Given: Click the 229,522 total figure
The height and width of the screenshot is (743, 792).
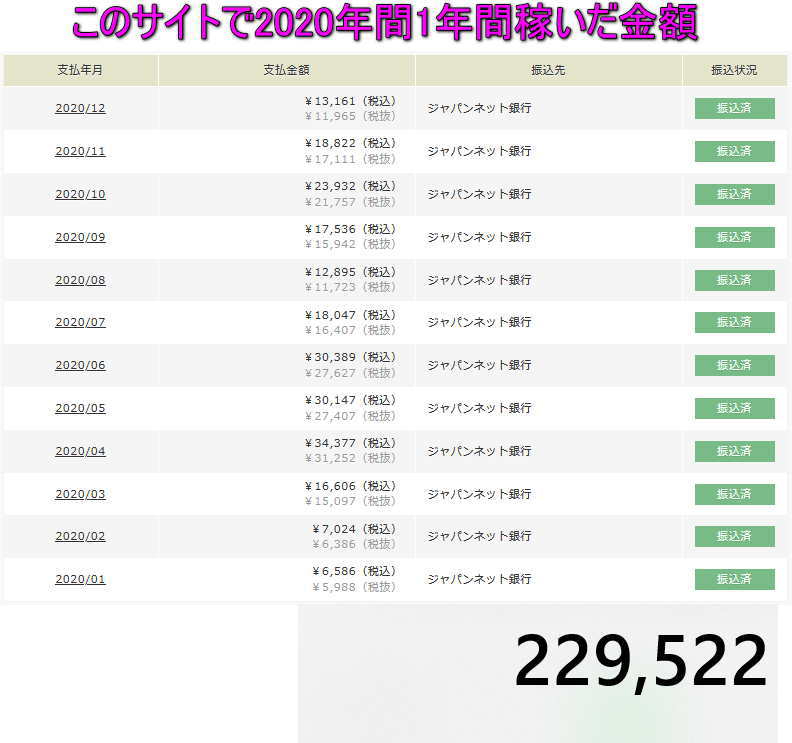Looking at the screenshot, I should (x=640, y=662).
